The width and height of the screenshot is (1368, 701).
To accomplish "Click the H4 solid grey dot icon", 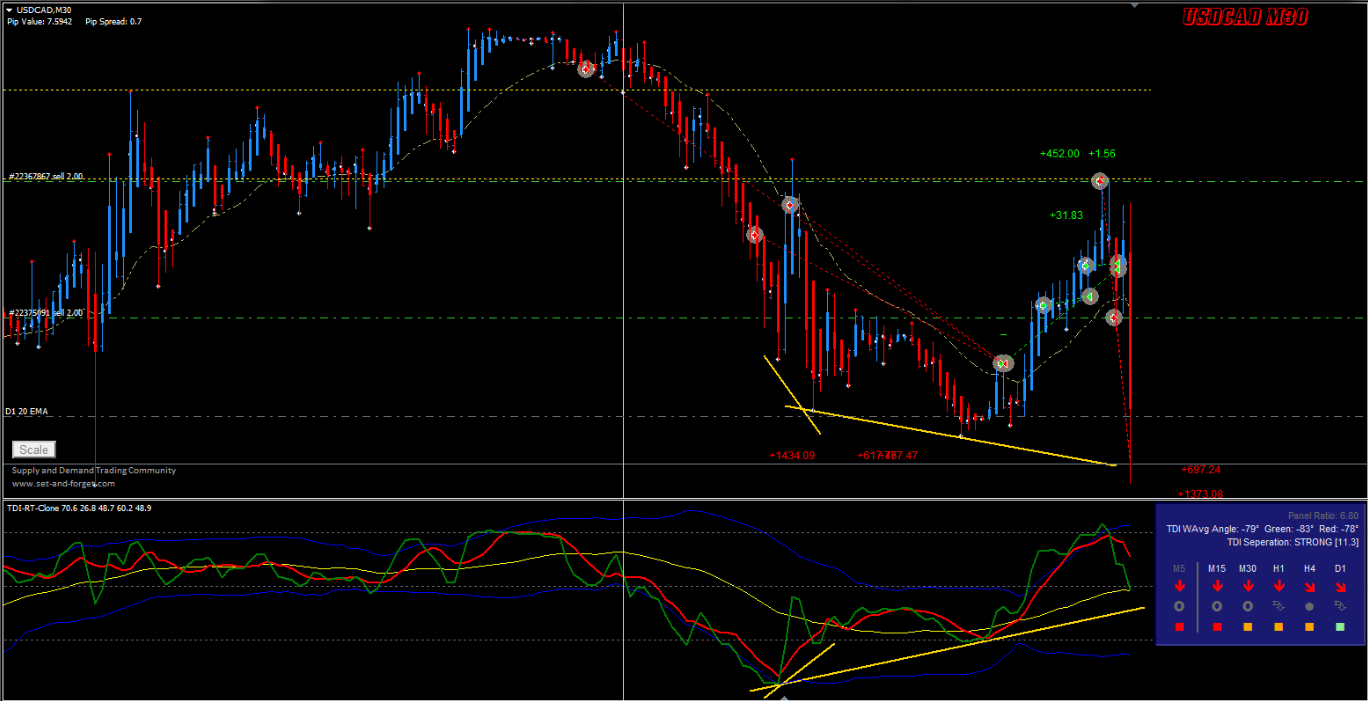I will (x=1310, y=606).
